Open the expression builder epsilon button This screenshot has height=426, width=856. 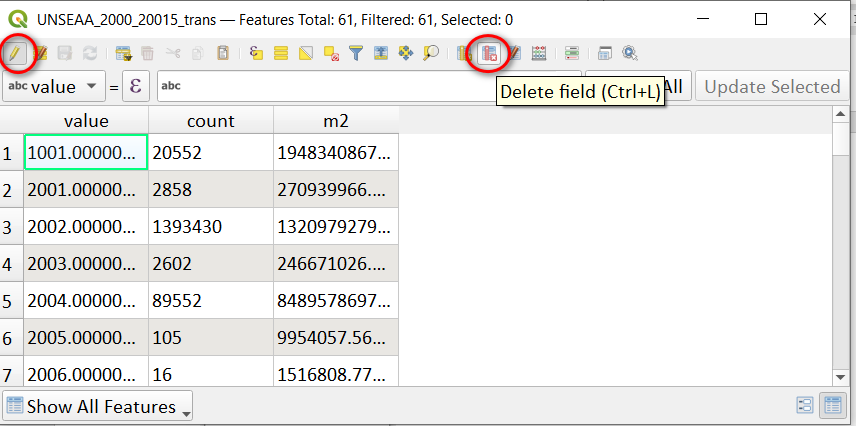(136, 86)
